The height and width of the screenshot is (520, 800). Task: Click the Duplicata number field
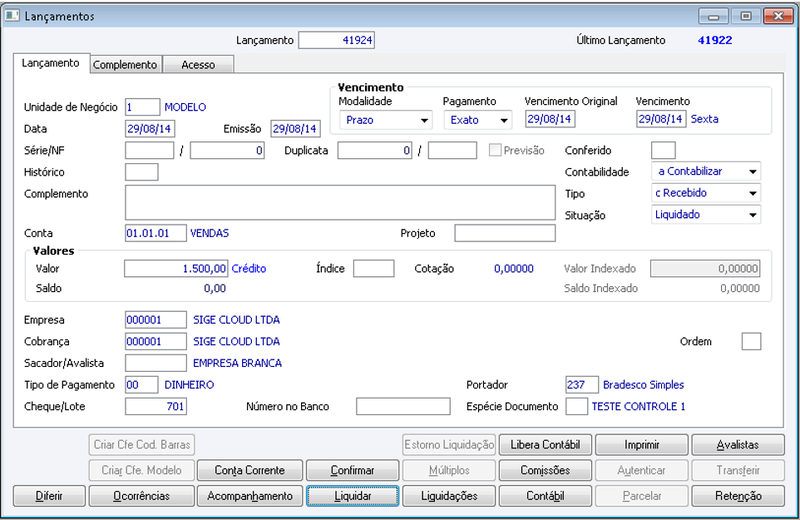374,151
